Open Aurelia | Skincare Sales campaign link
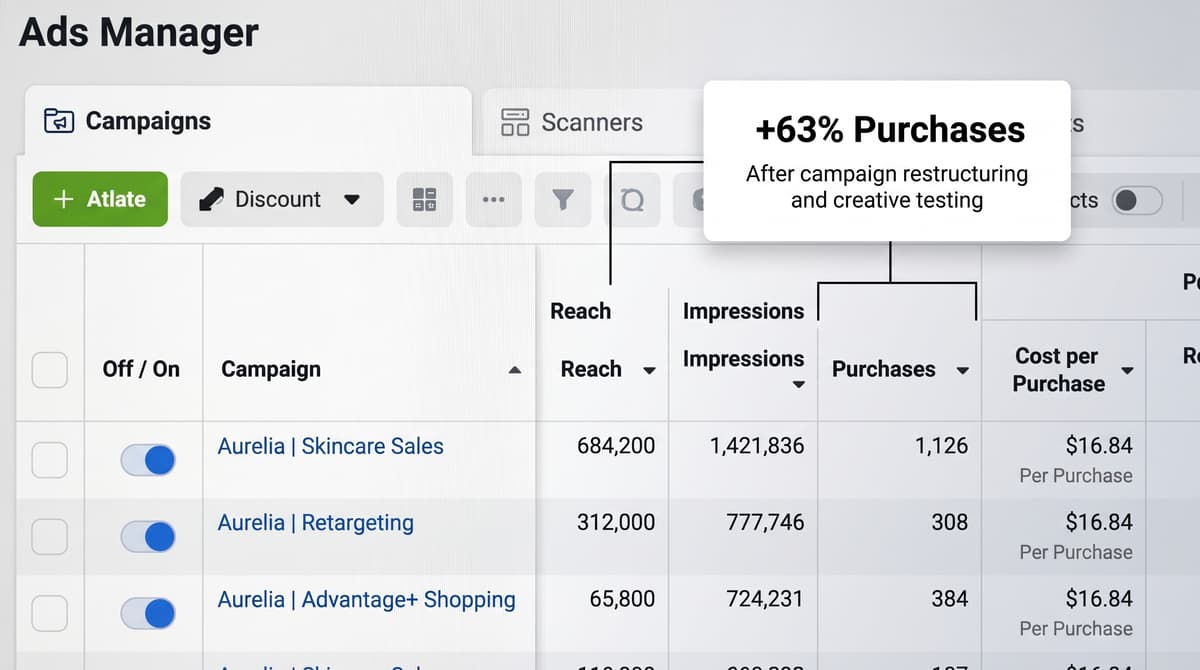Screen dimensions: 1200x670 coord(330,446)
